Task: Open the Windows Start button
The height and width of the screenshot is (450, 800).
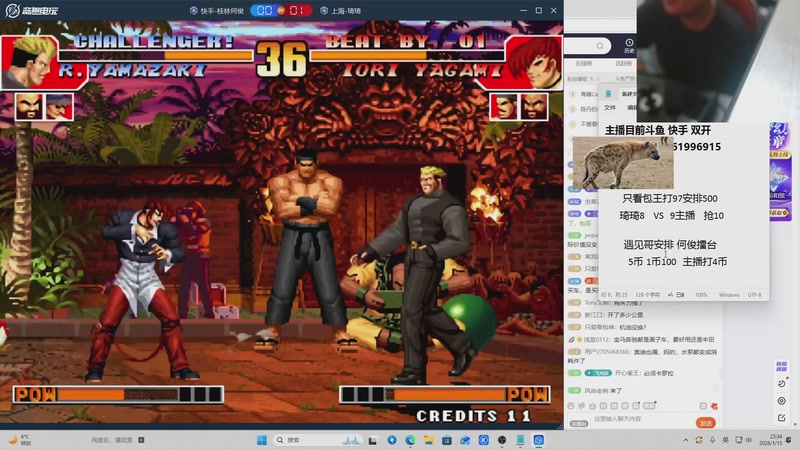Action: (262, 440)
